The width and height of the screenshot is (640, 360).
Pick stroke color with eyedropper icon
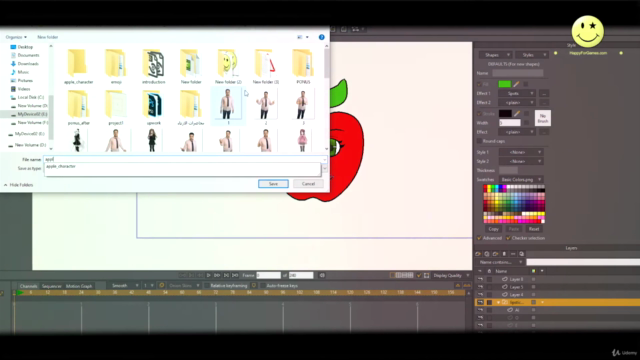coord(517,113)
